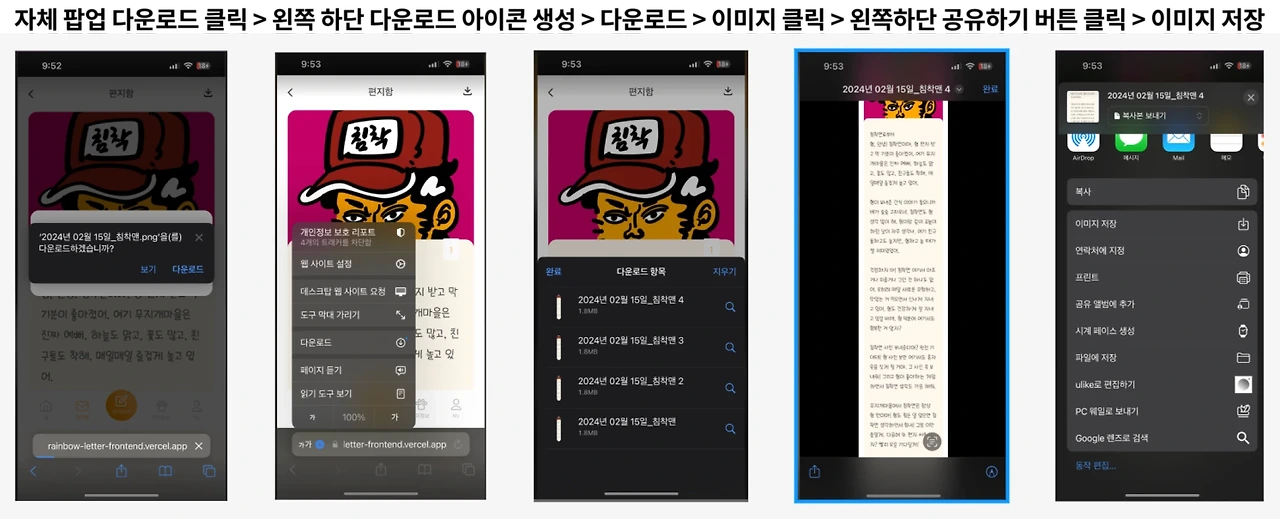Choose 공유 앨범에 추가 in share sheet

[x=1162, y=304]
